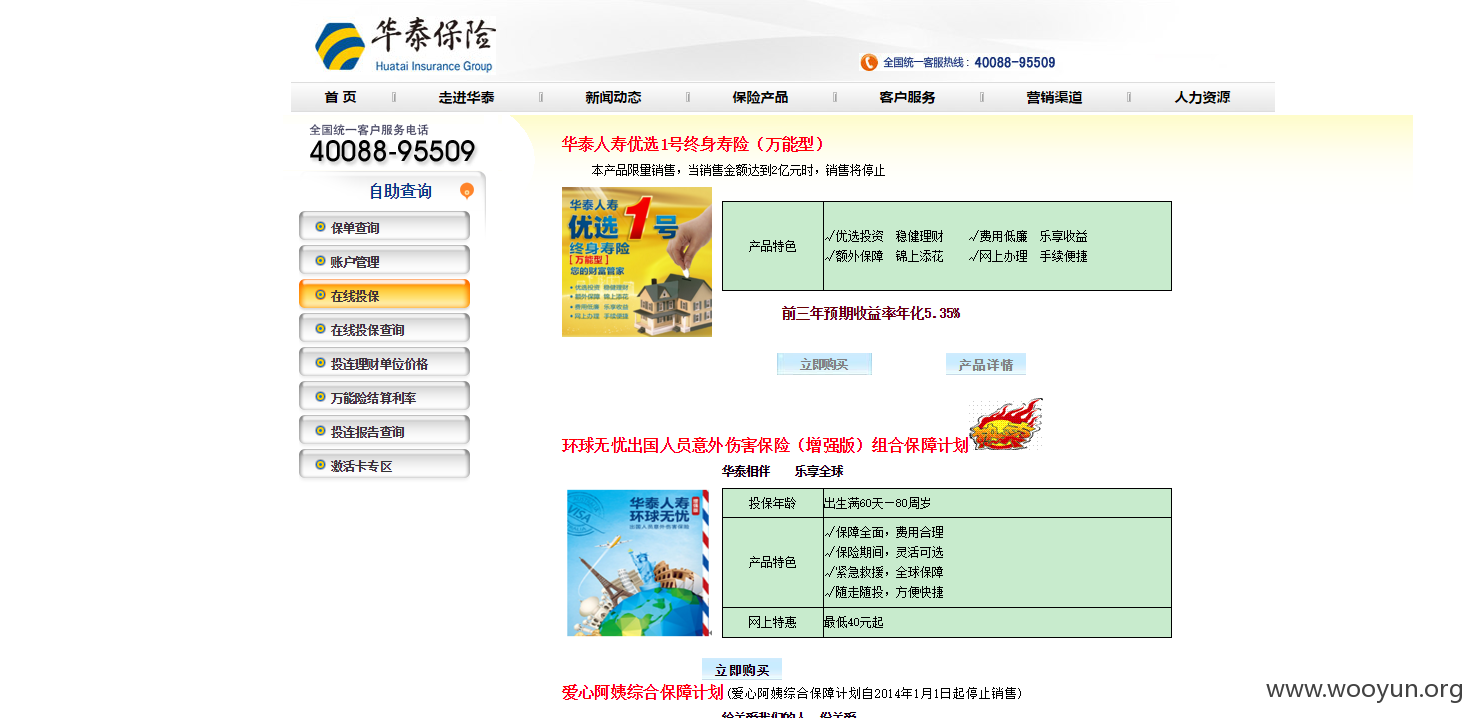The width and height of the screenshot is (1472, 718).
Task: Click the 华泰人寿优选1号终身寿险 title
Action: 693,144
